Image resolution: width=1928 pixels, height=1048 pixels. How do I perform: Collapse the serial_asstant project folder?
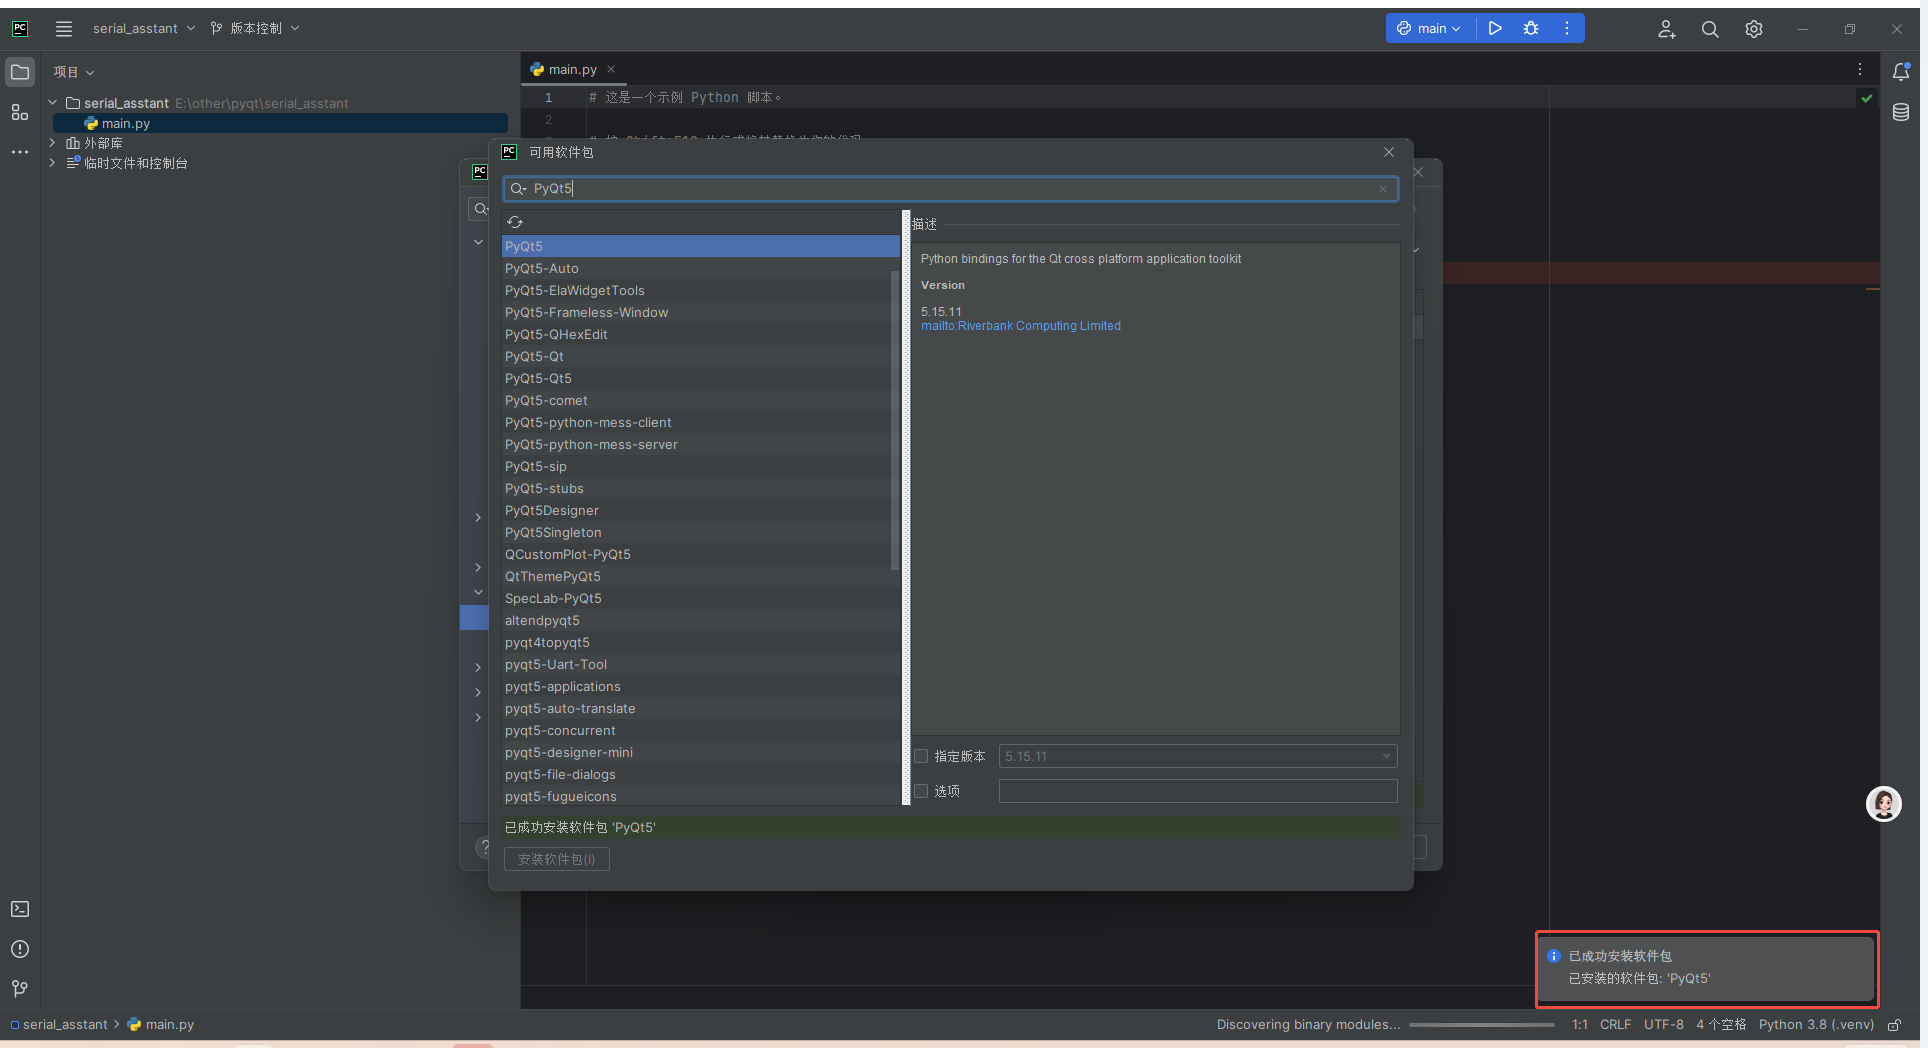coord(53,103)
